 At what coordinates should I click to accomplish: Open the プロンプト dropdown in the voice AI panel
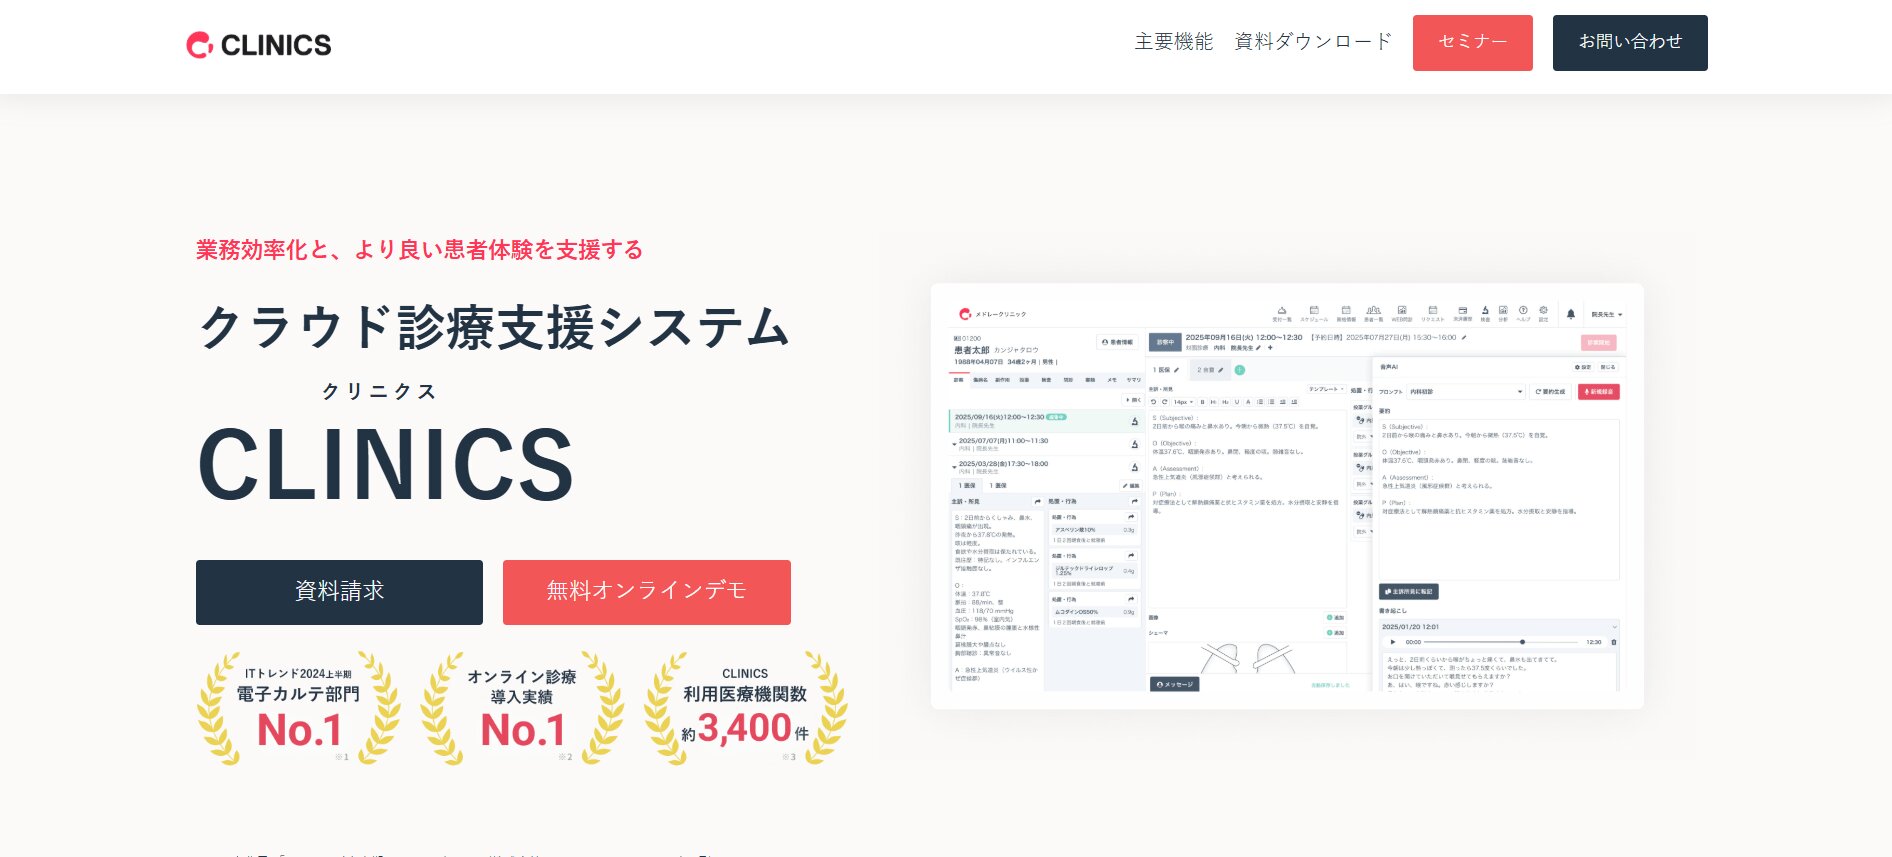point(1465,392)
